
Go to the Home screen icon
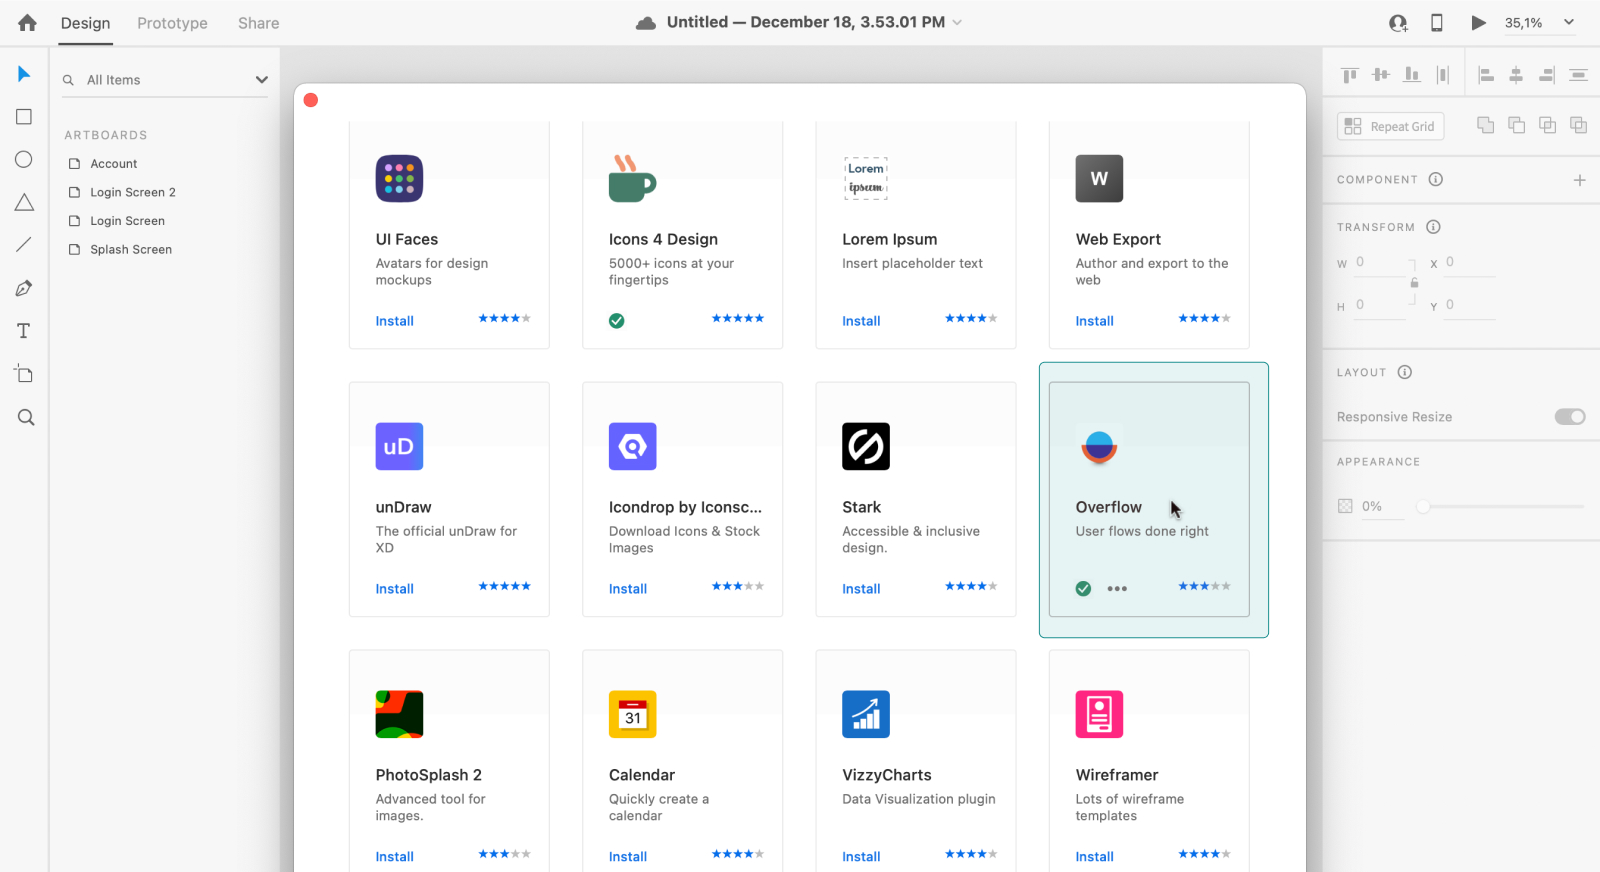click(27, 22)
